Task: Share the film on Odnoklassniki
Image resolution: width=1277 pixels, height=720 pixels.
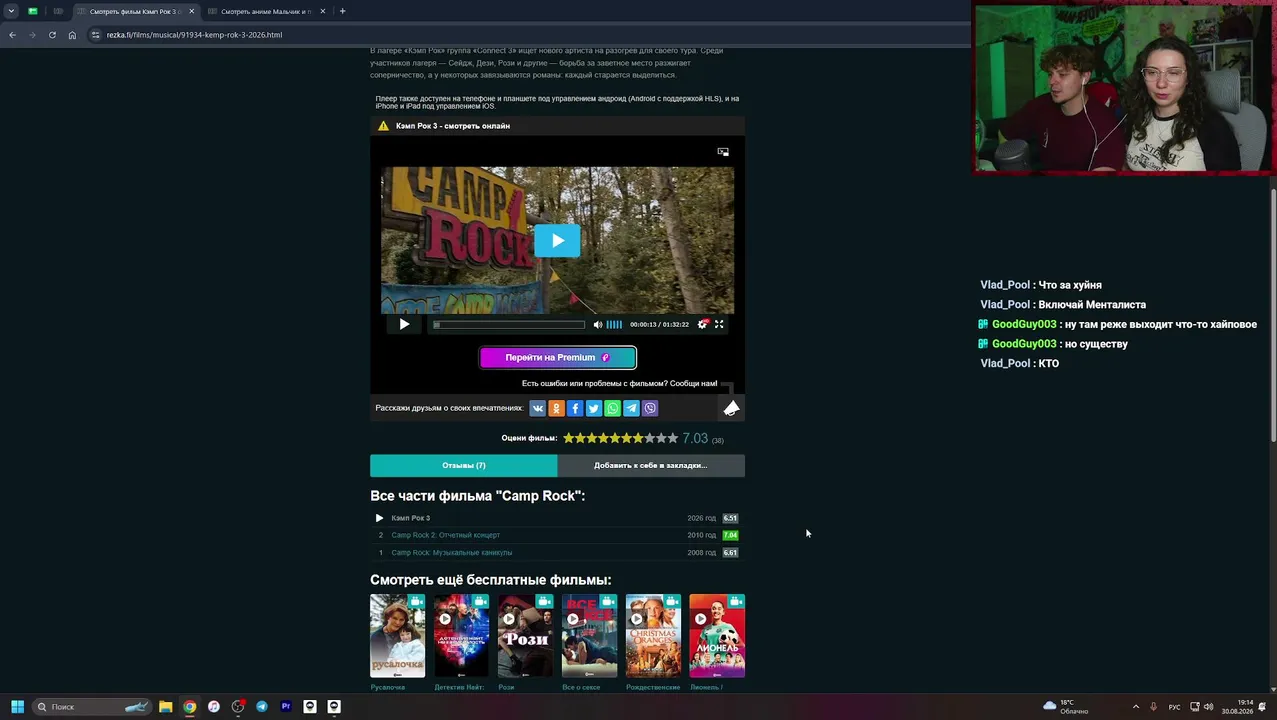Action: (x=556, y=408)
